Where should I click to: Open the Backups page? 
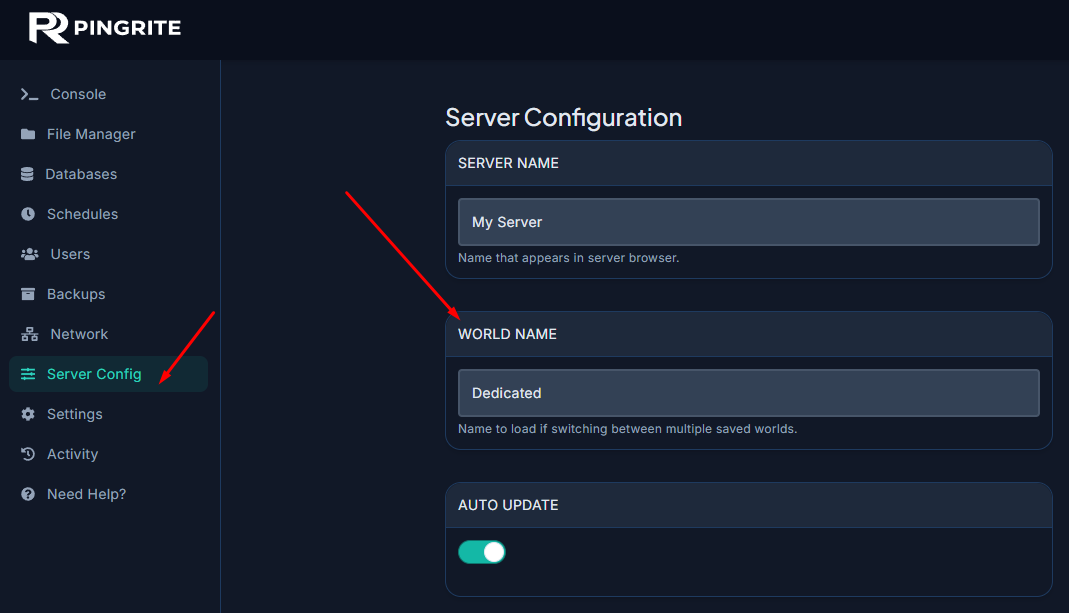point(76,294)
